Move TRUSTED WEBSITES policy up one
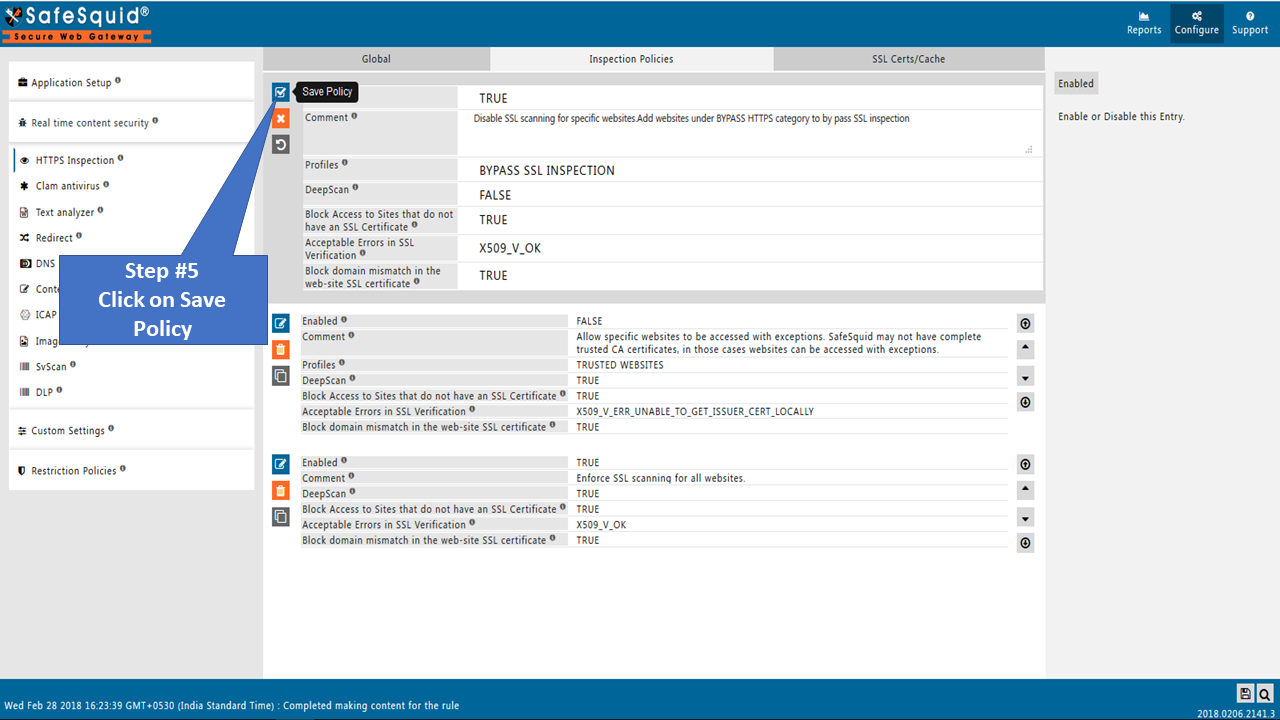Viewport: 1280px width, 720px height. click(1025, 349)
